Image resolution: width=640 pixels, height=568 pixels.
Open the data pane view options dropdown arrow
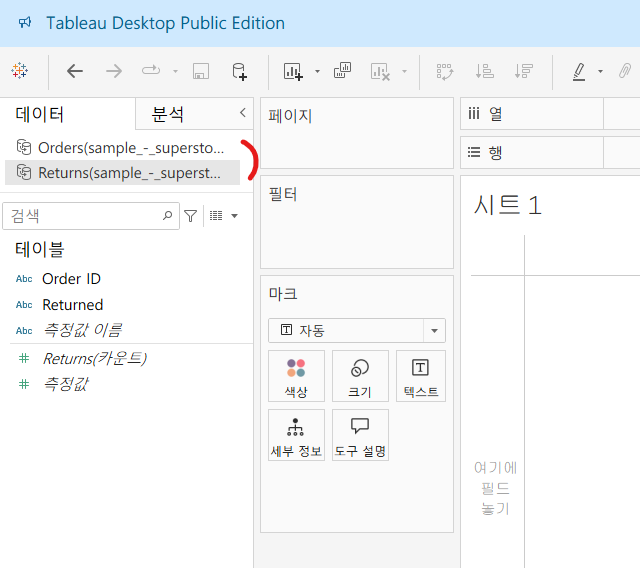(234, 216)
